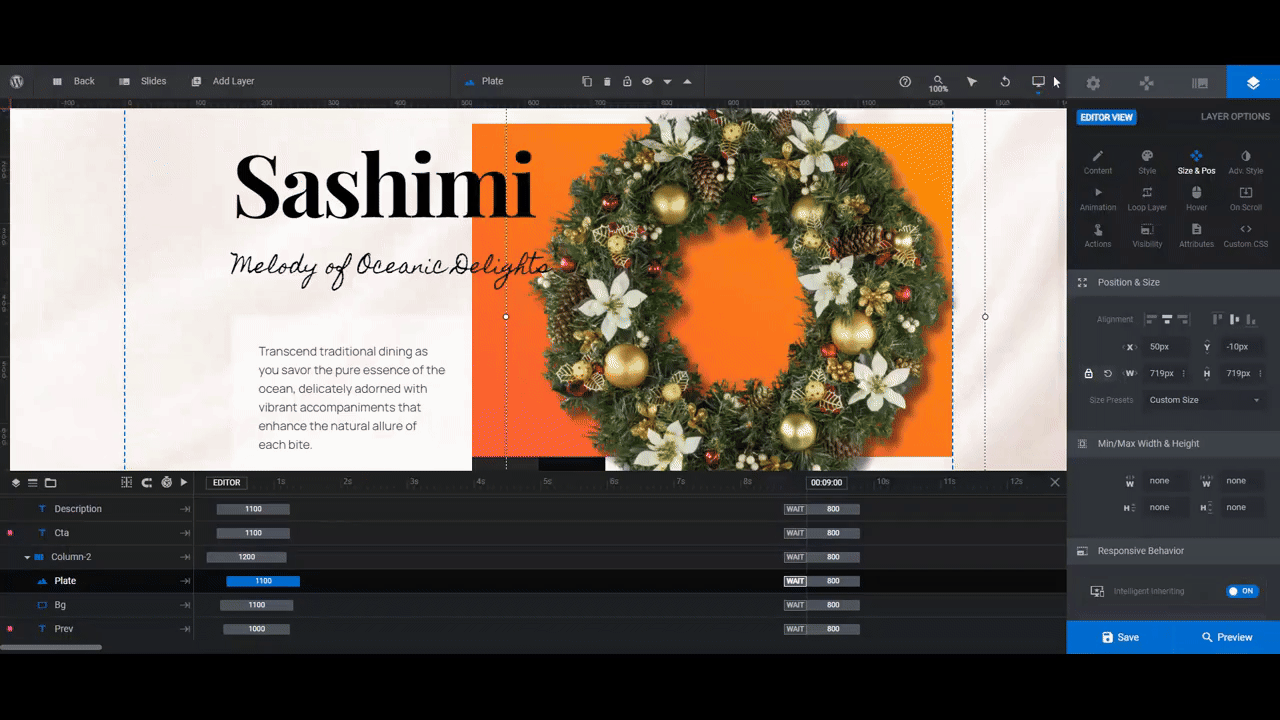
Task: Collapse the Responsive Behavior panel
Action: tap(1173, 551)
